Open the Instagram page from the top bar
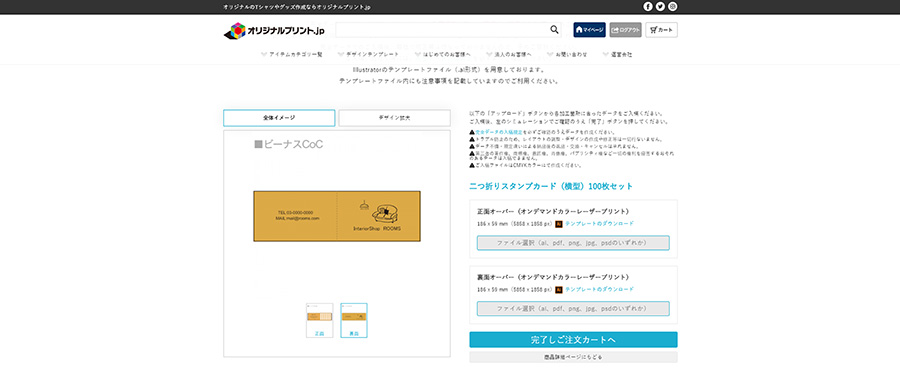 click(673, 6)
